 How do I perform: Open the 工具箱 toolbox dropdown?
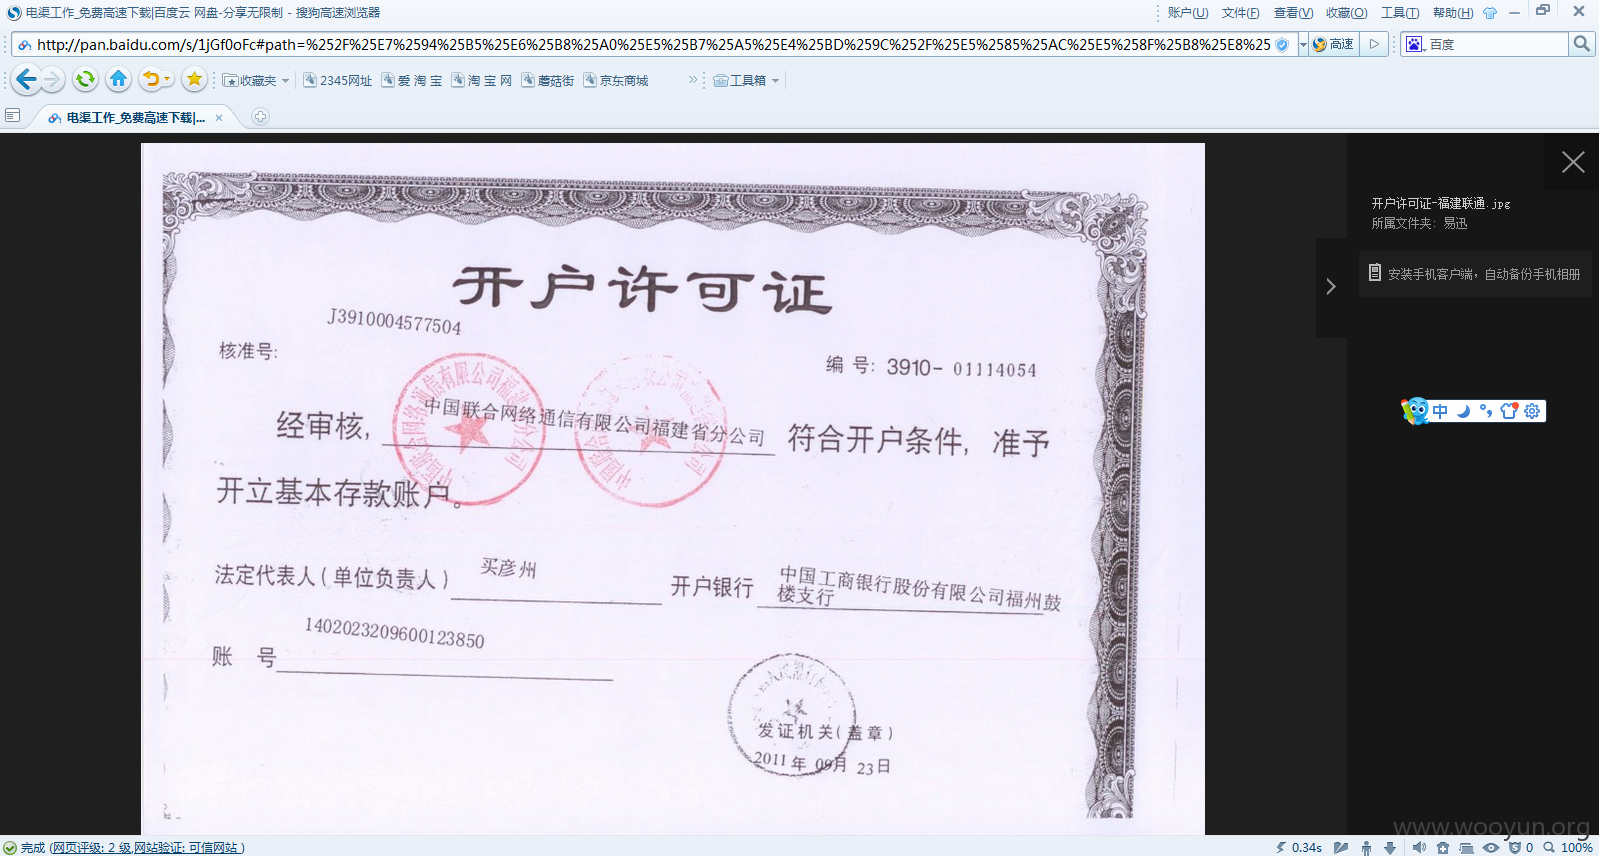746,80
